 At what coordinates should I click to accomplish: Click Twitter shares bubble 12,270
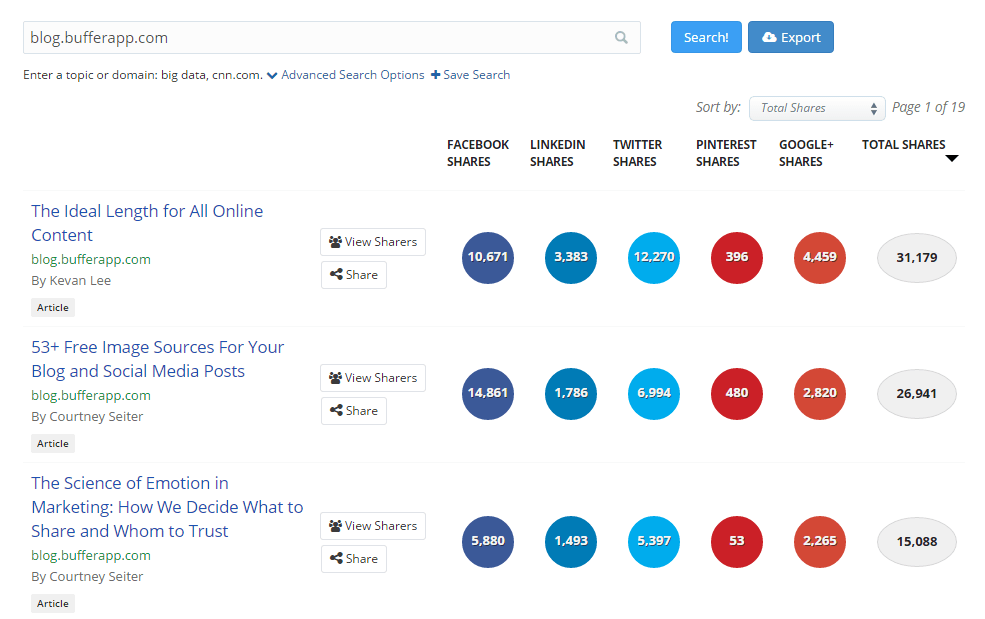(x=654, y=258)
